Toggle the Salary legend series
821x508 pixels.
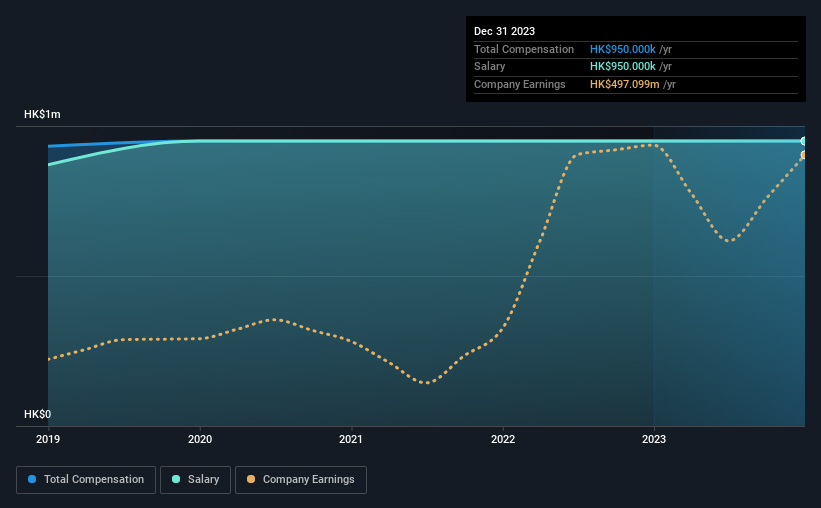pos(195,480)
